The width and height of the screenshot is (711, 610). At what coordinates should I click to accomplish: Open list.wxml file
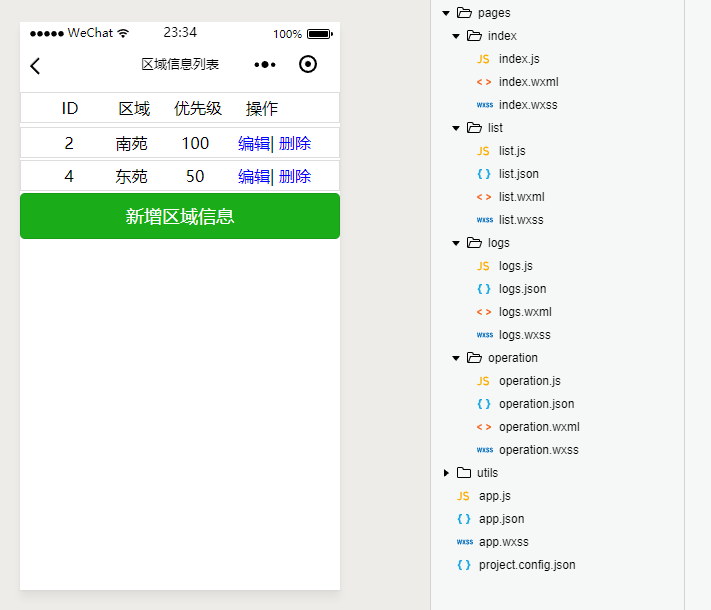(x=522, y=197)
